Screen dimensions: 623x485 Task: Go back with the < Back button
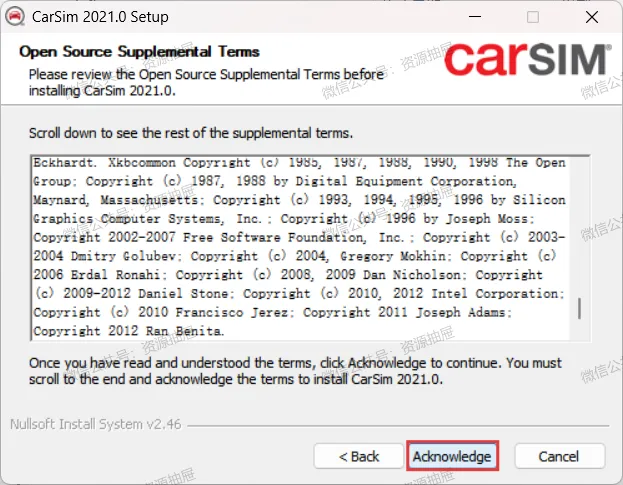[x=359, y=456]
